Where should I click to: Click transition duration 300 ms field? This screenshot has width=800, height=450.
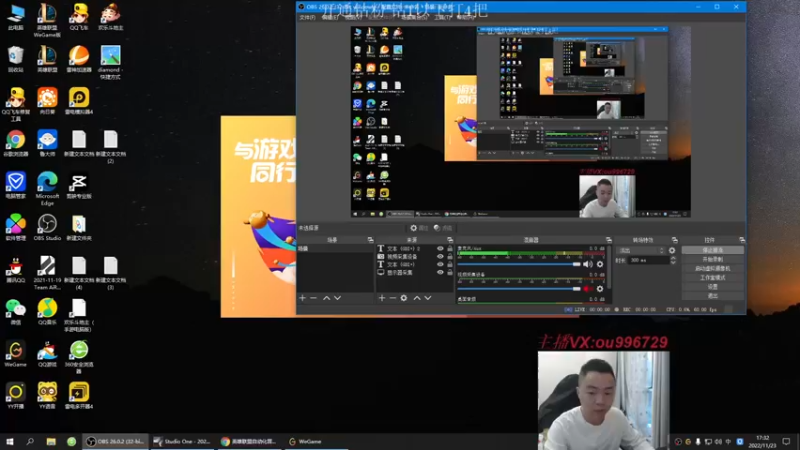coord(648,260)
